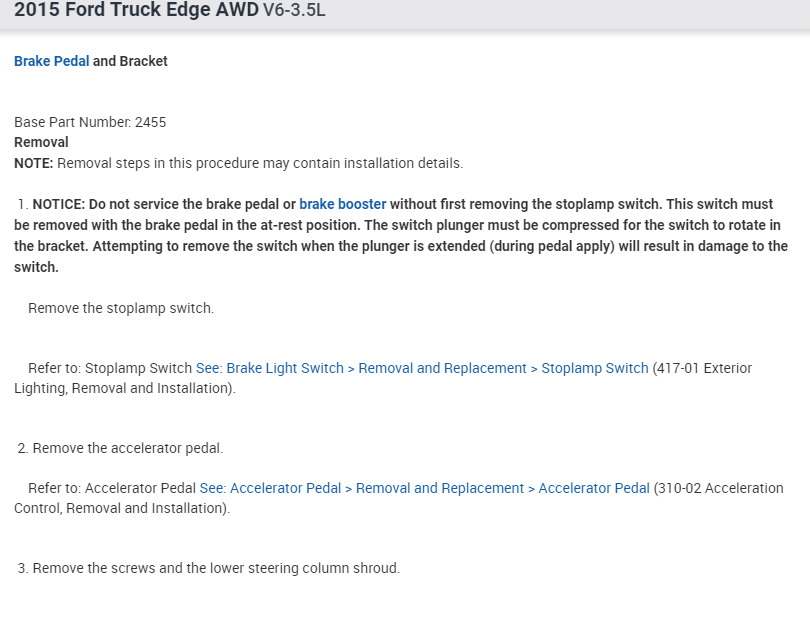The image size is (810, 619).
Task: Click step 3 about the lower steering column shroud
Action: point(215,568)
